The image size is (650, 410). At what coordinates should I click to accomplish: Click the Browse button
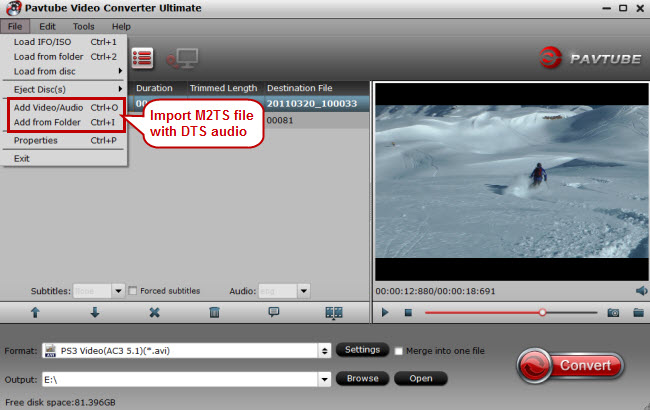pyautogui.click(x=362, y=378)
